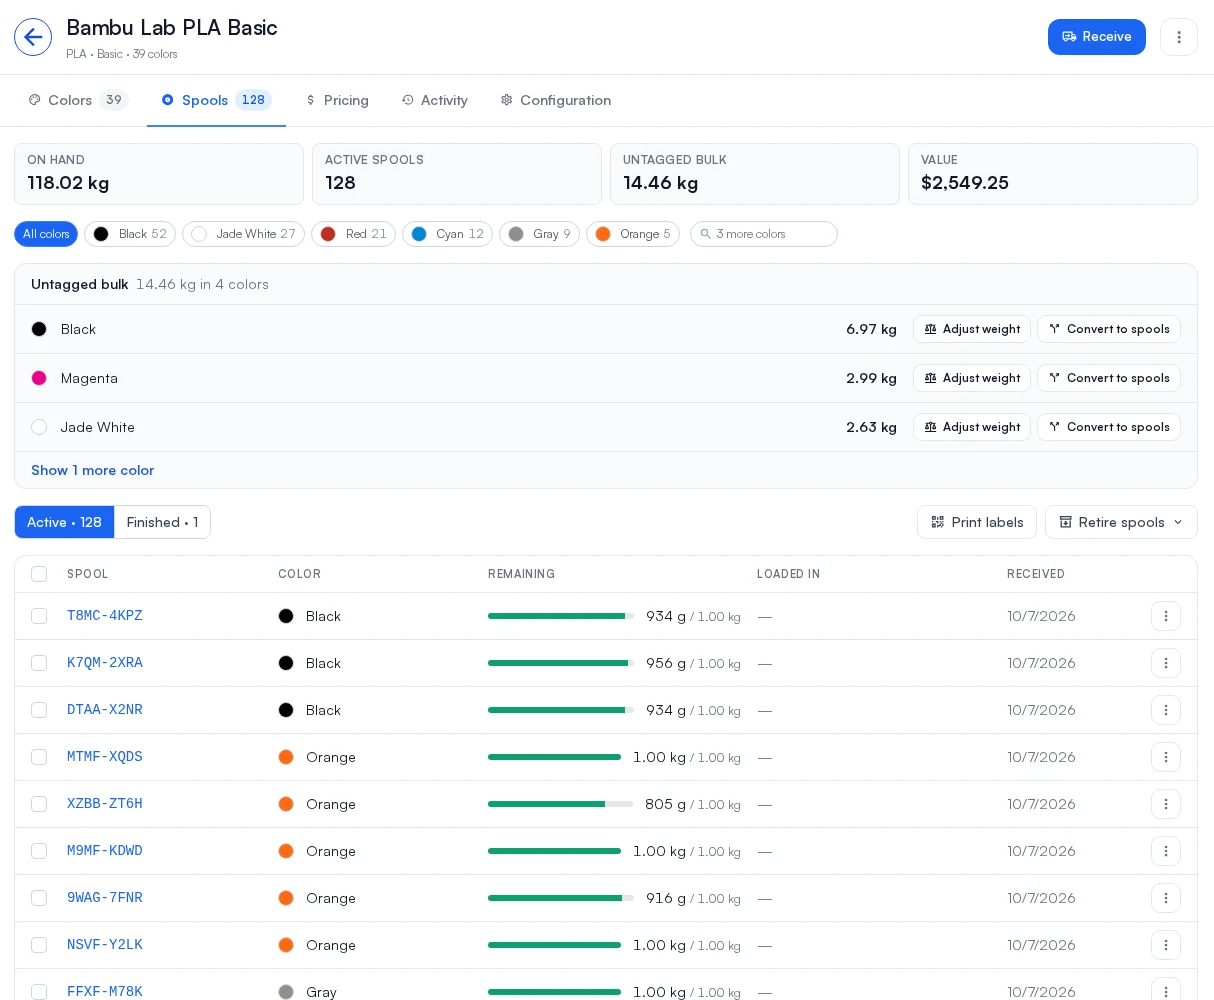Switch to the Spools tab
Screen dimensions: 1214x1000
point(216,100)
